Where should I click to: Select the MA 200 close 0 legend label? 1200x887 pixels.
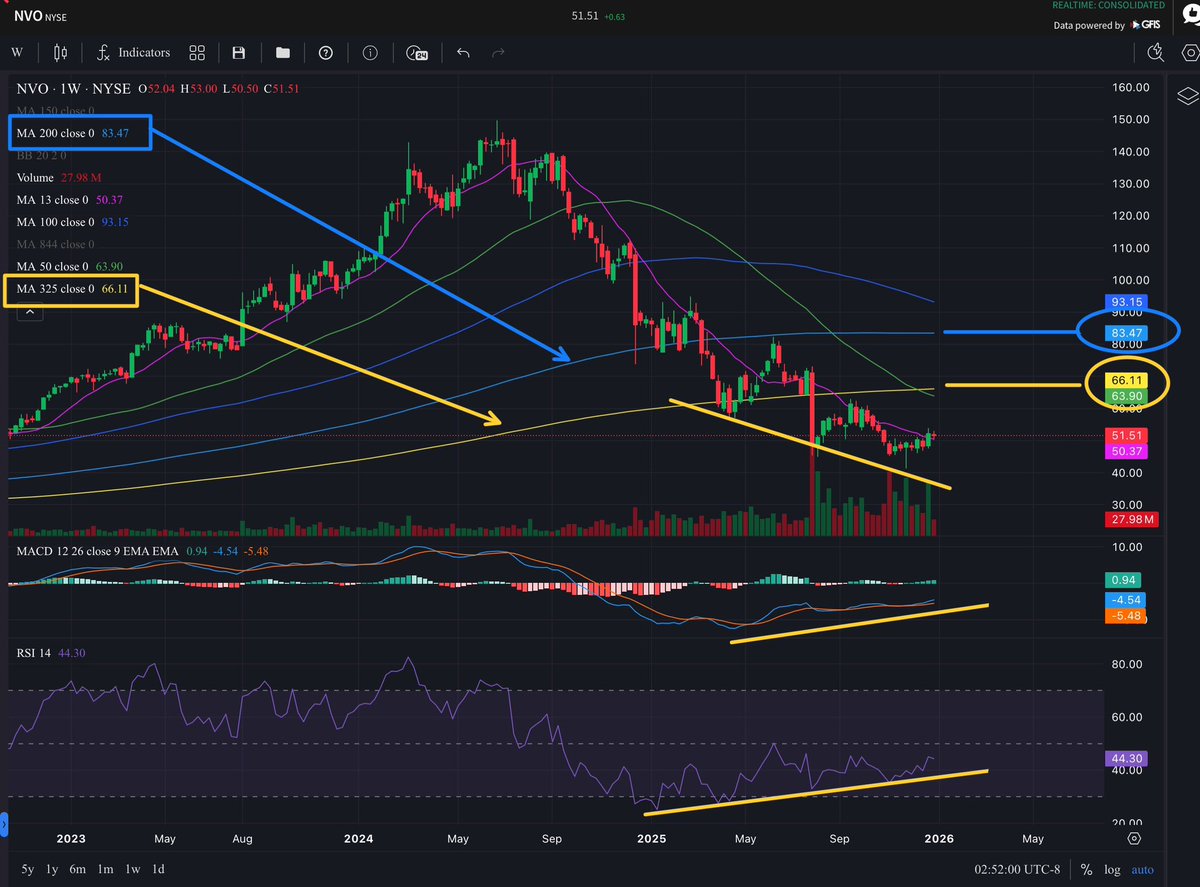click(x=55, y=133)
